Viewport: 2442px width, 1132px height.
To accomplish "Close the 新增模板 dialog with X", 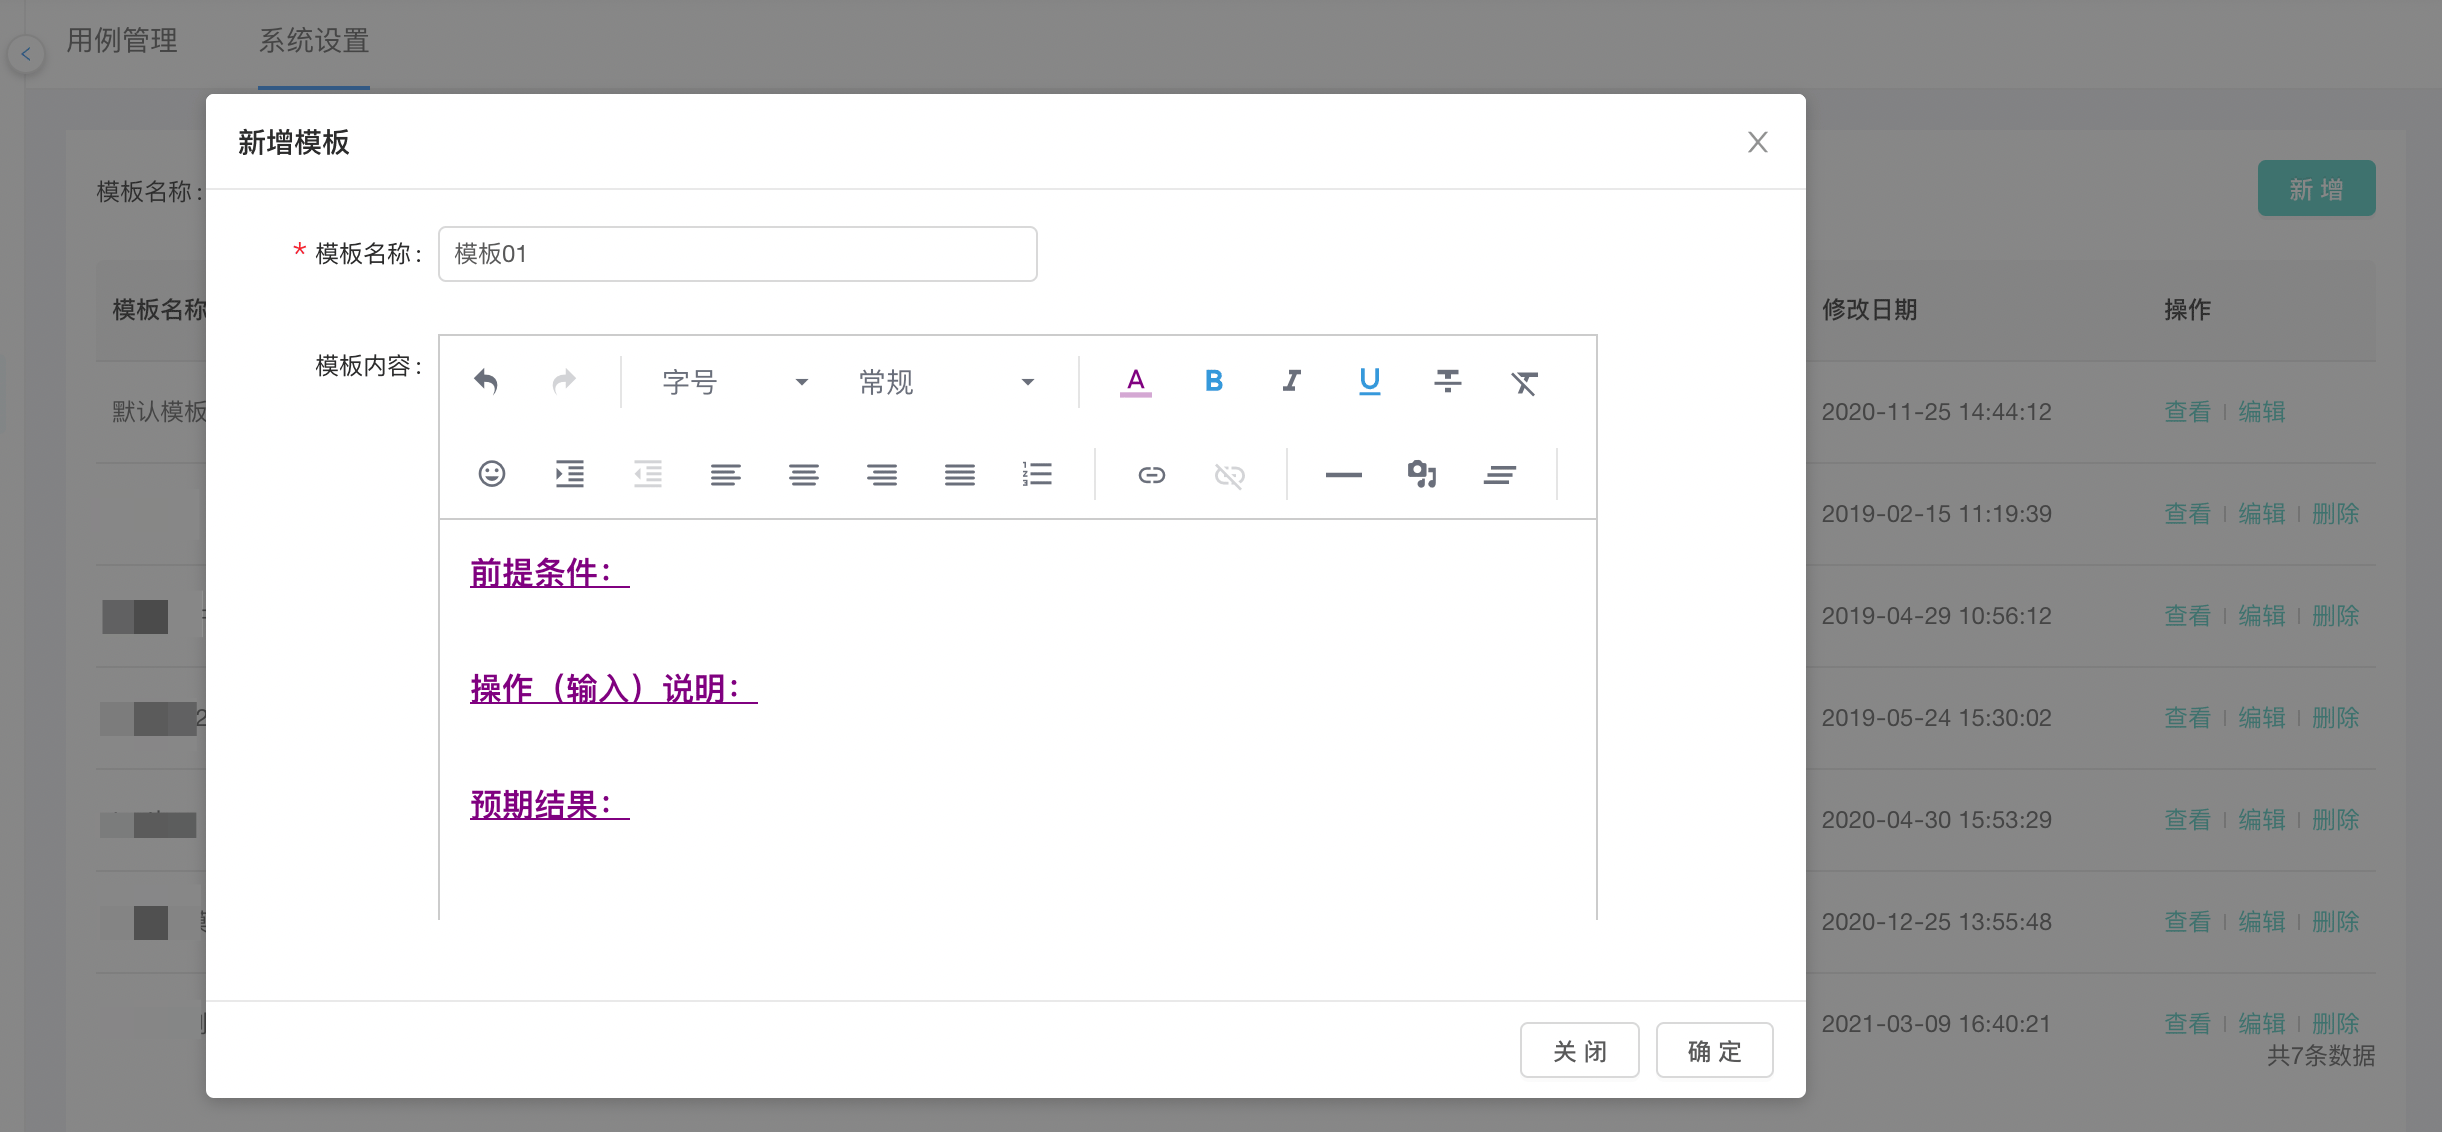I will pos(1757,142).
